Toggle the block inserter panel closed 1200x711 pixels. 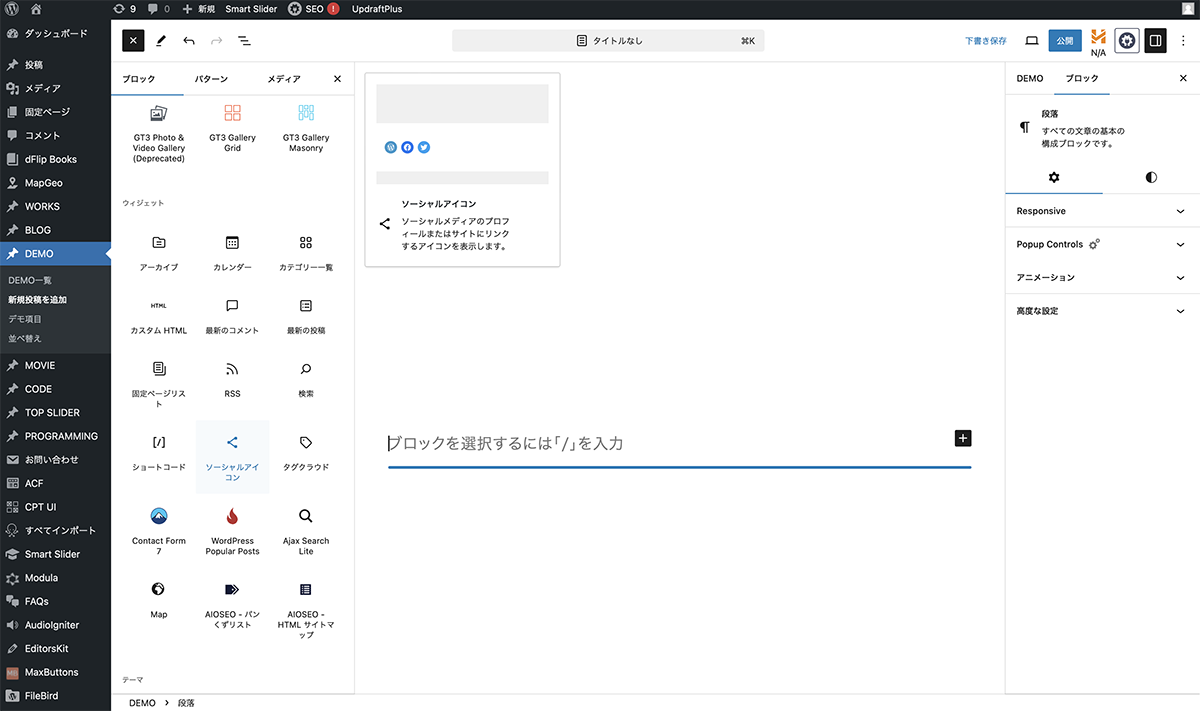133,41
